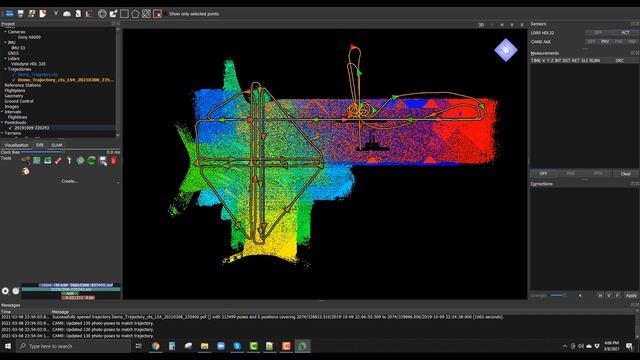Set CAM0 A6K sensor to PRV

605,42
